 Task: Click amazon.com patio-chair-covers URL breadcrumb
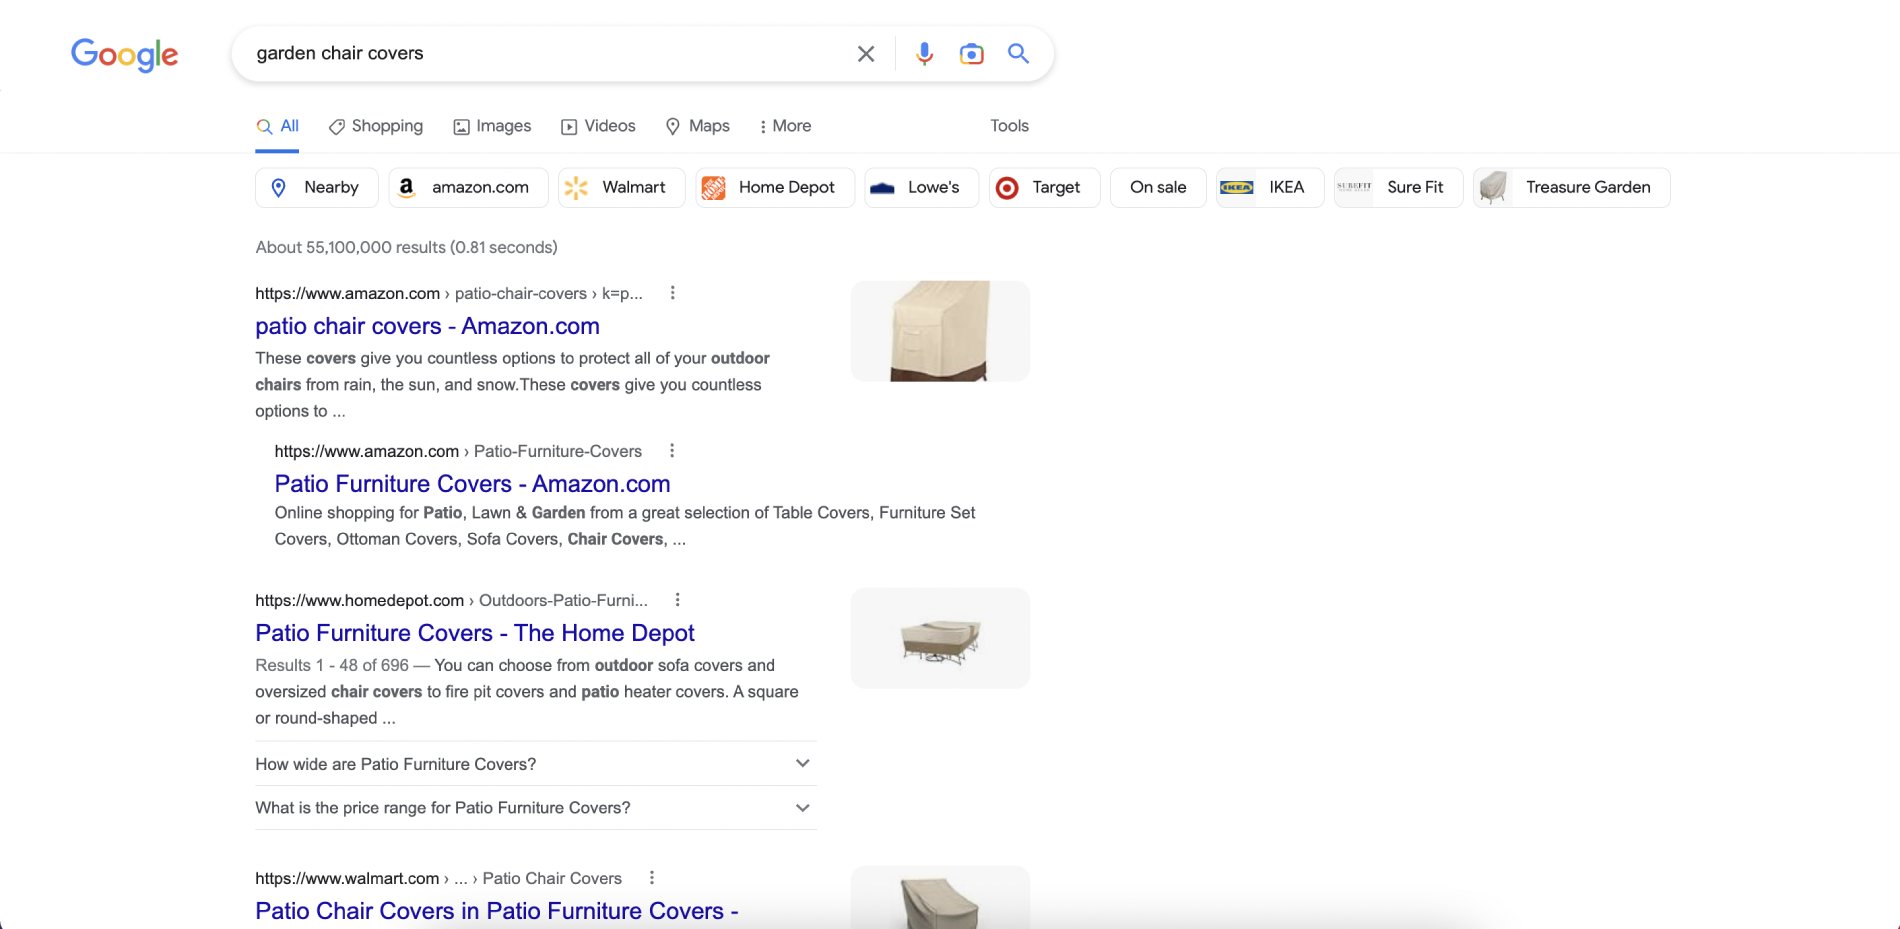click(449, 293)
